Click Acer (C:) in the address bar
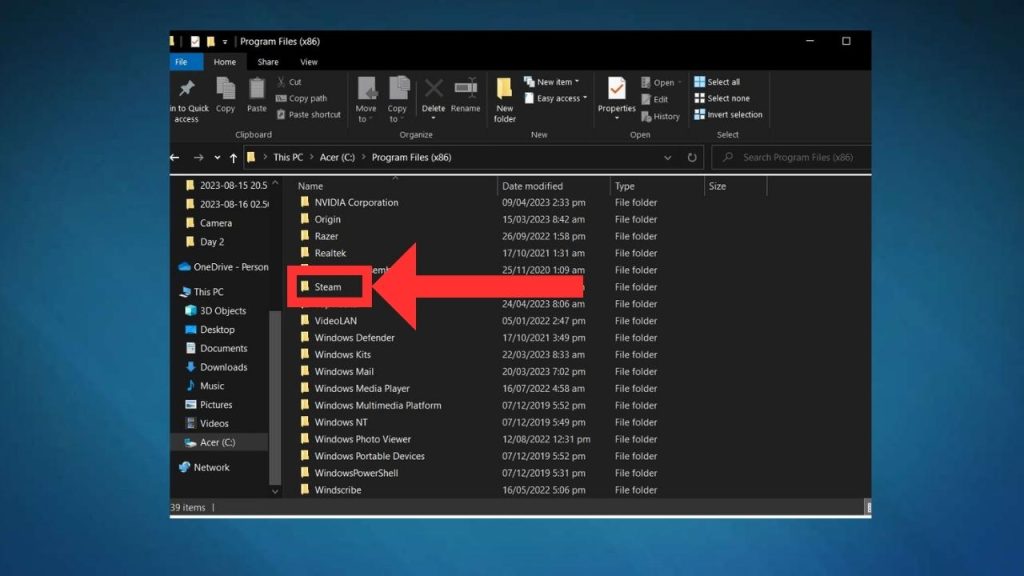 pyautogui.click(x=337, y=157)
